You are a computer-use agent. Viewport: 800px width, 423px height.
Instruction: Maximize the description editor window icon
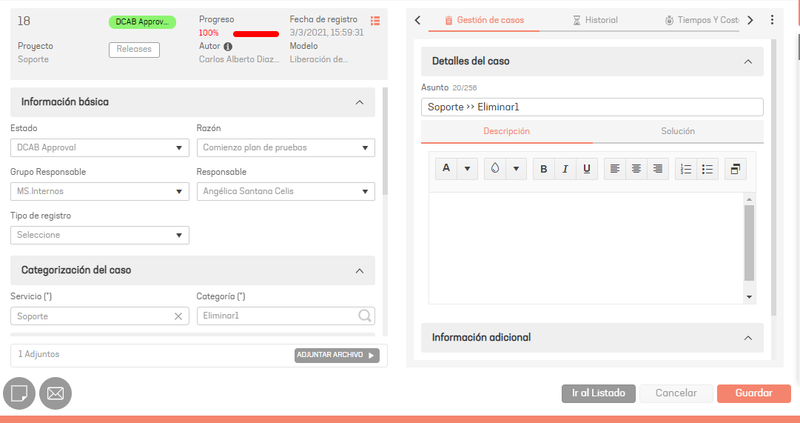click(735, 169)
